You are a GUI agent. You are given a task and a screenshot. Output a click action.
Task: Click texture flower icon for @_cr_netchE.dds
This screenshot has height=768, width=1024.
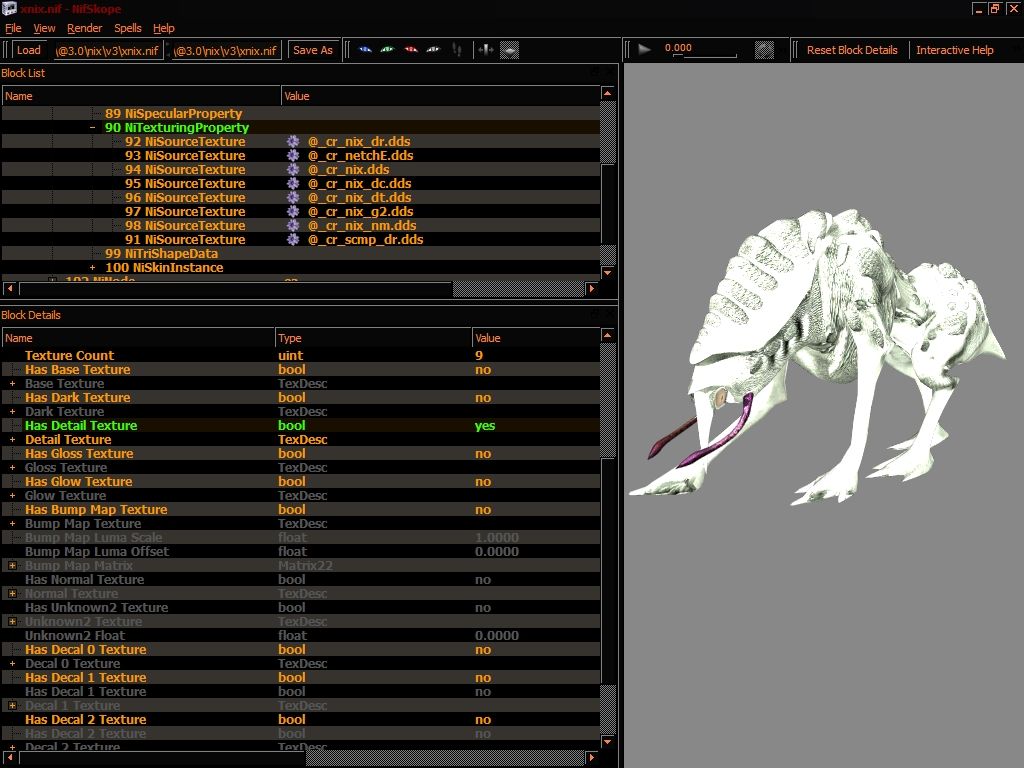coord(293,155)
